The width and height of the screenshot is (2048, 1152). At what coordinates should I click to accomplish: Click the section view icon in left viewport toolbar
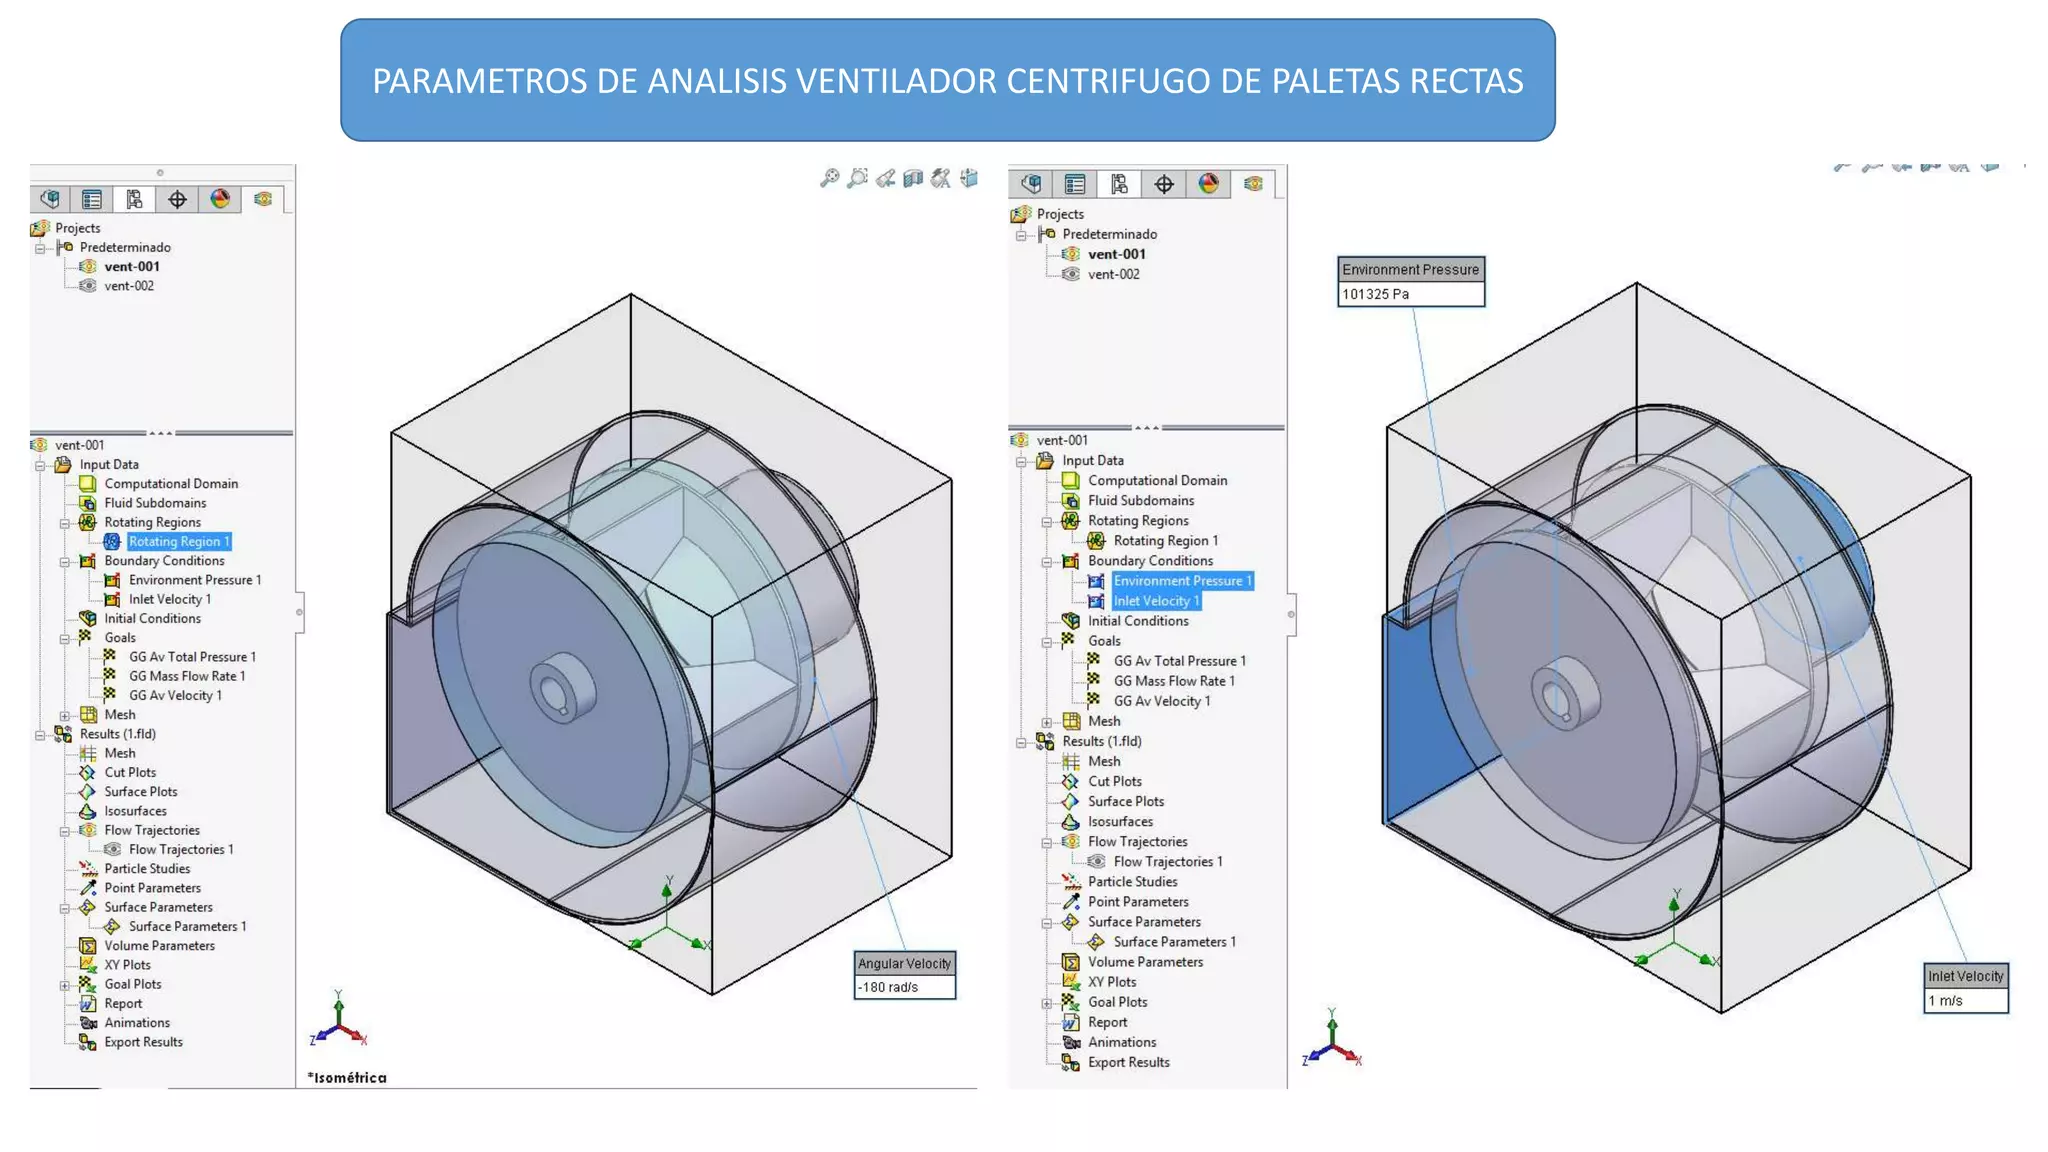tap(913, 178)
